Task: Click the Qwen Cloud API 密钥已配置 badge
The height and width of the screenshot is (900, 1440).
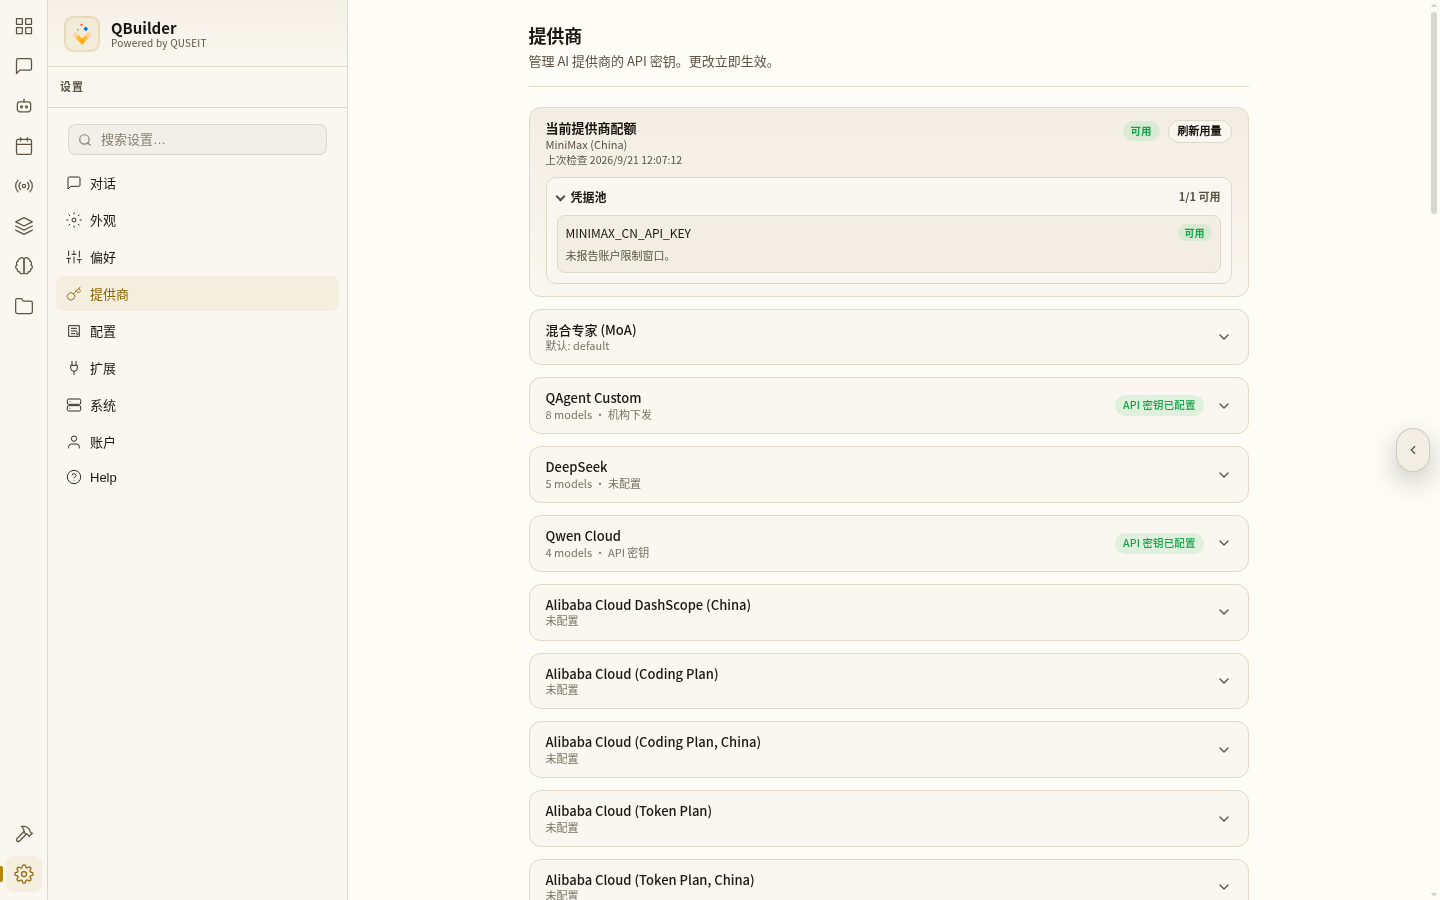Action: coord(1159,543)
